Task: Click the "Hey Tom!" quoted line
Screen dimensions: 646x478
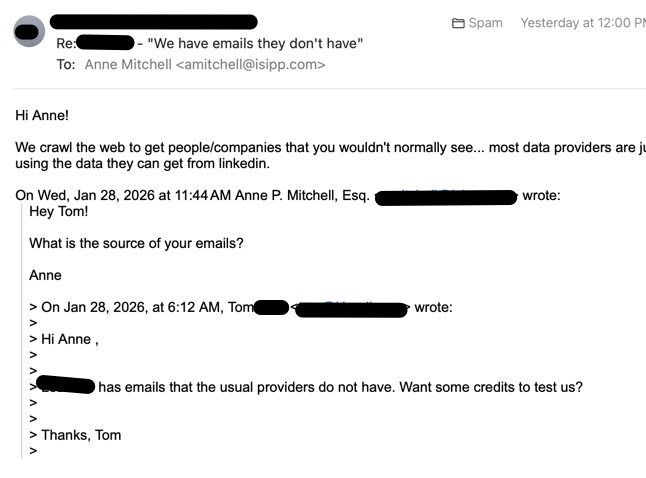Action: click(58, 214)
